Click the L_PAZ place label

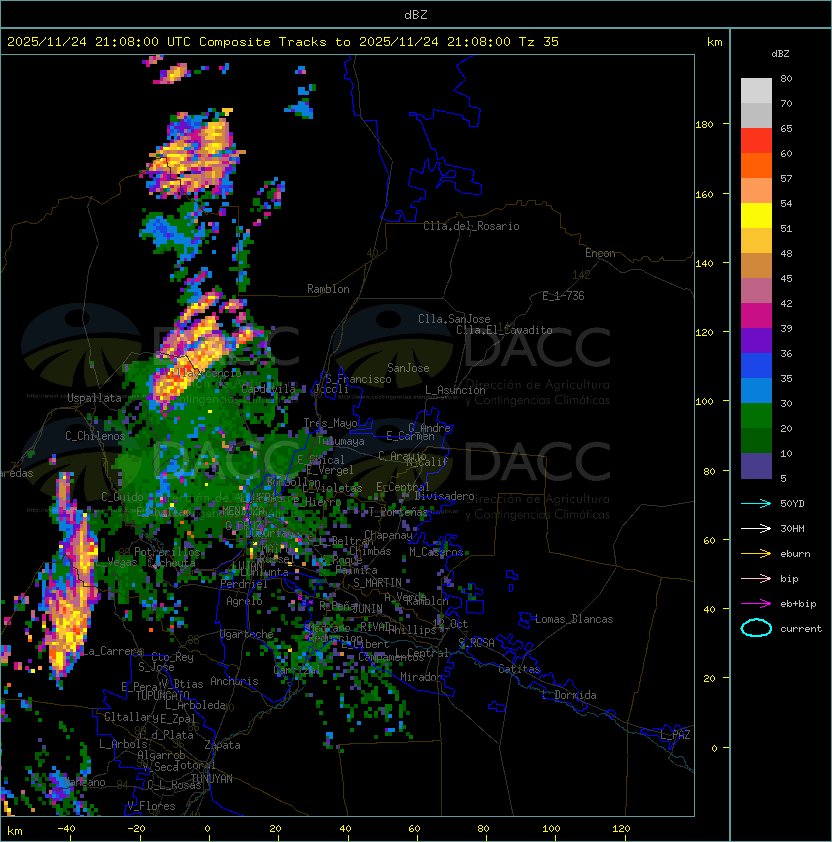coord(675,735)
